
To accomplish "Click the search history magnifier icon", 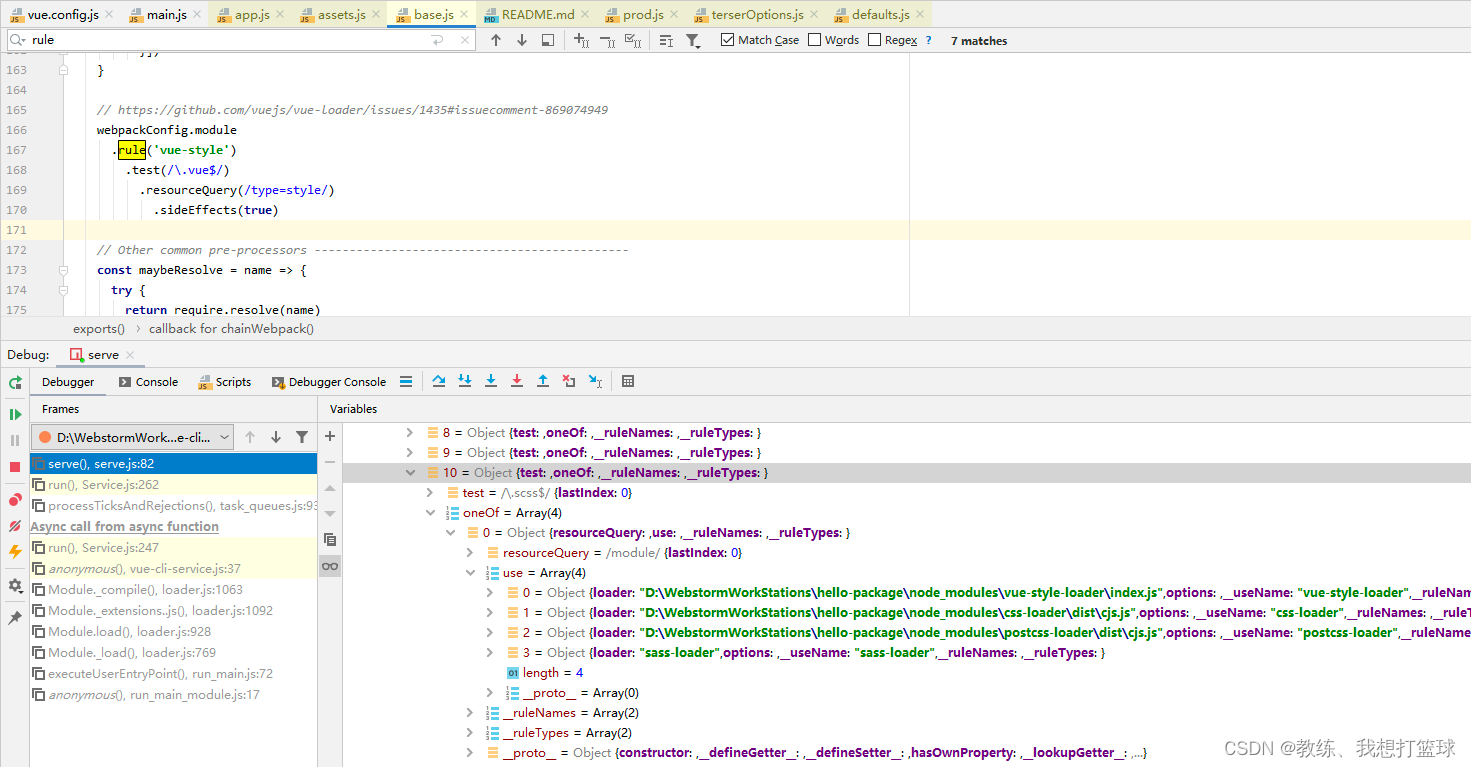I will pos(18,40).
